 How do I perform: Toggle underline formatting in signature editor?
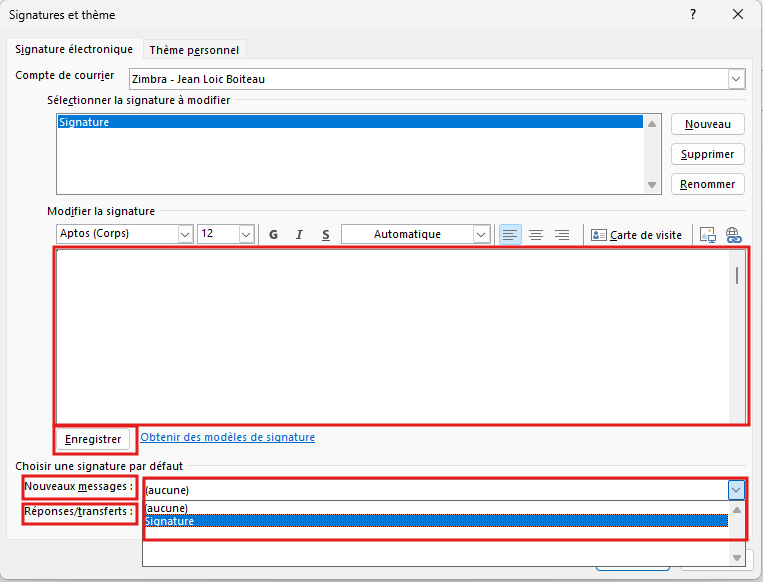325,235
